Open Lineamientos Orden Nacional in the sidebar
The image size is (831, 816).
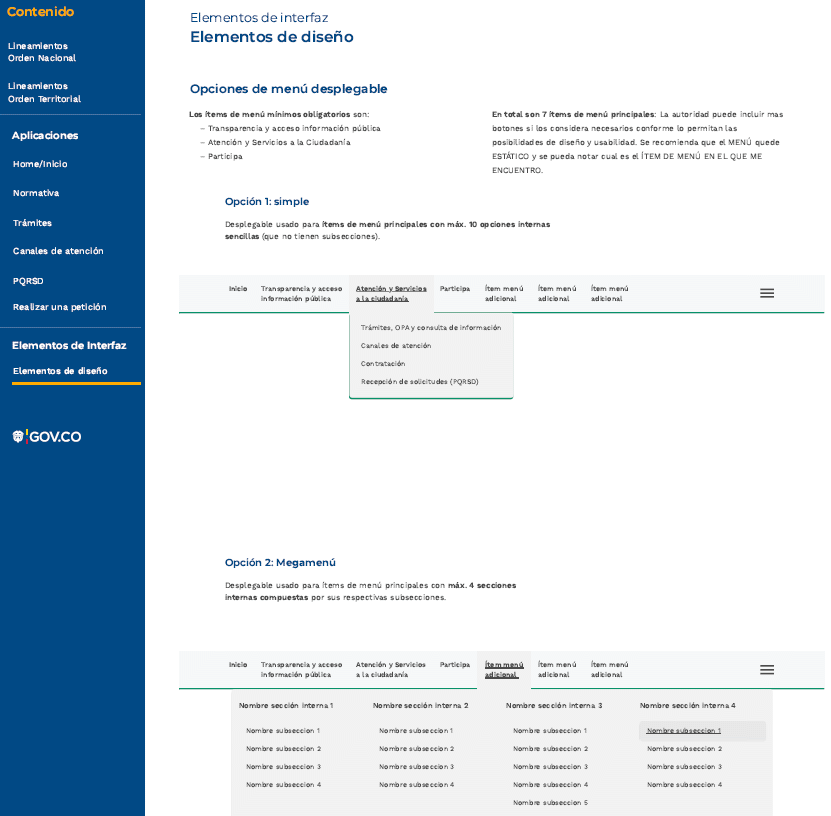click(x=42, y=52)
